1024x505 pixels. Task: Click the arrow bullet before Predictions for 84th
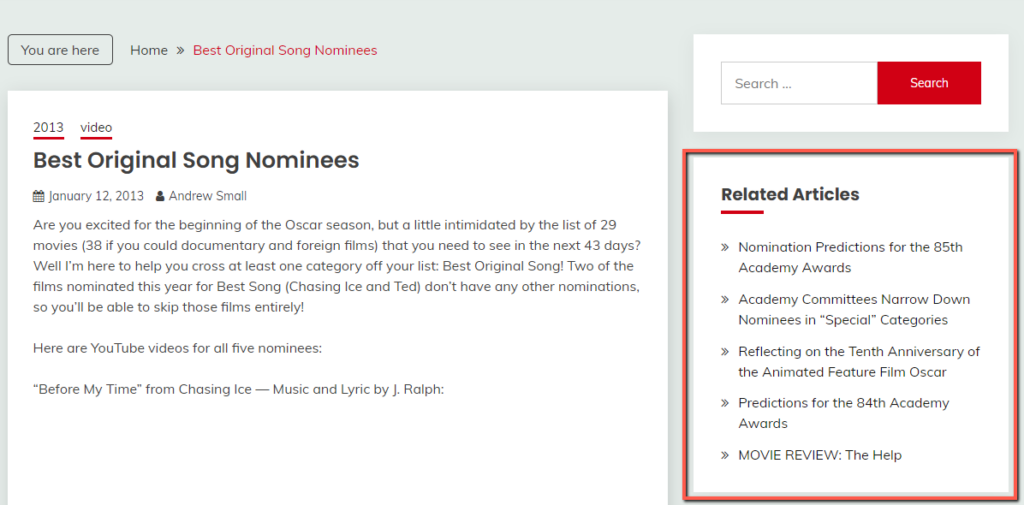725,403
